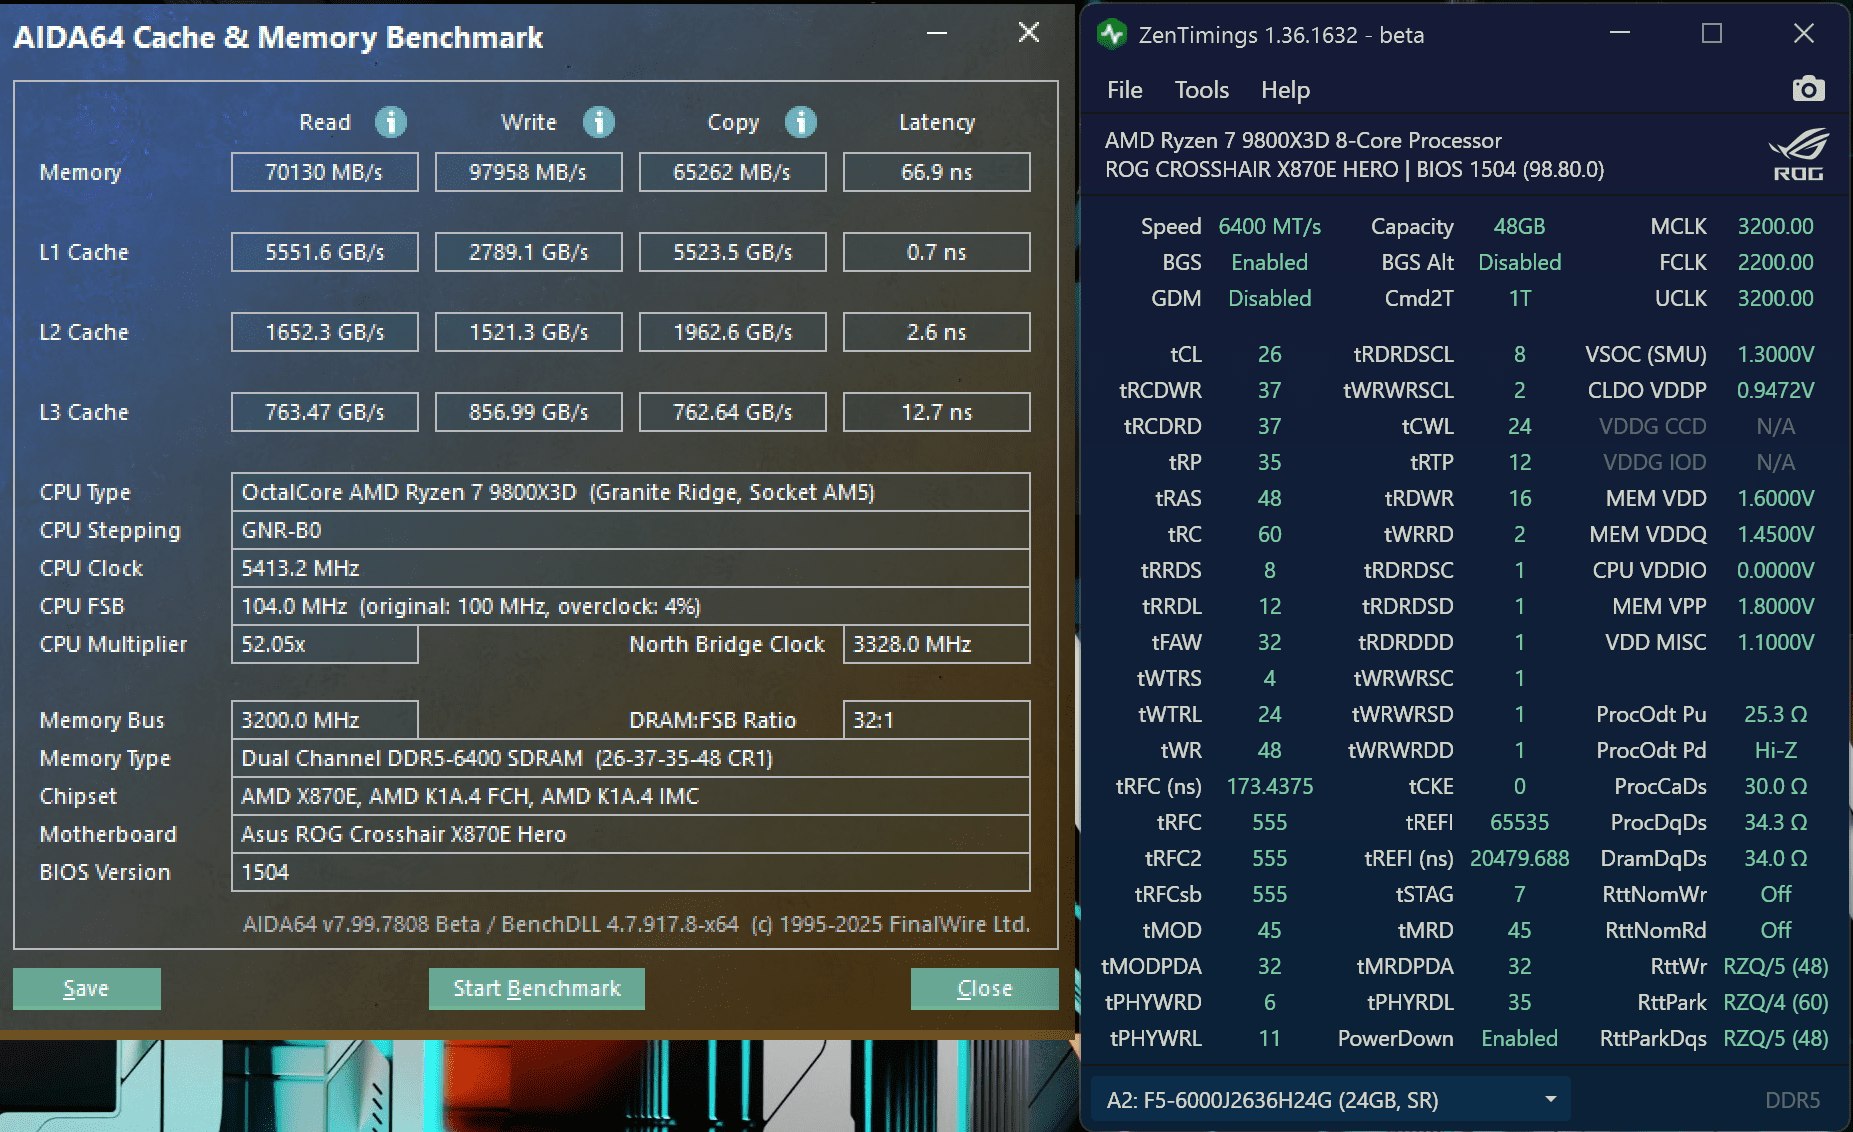The height and width of the screenshot is (1132, 1853).
Task: Click the Memory Read result field
Action: [x=324, y=172]
